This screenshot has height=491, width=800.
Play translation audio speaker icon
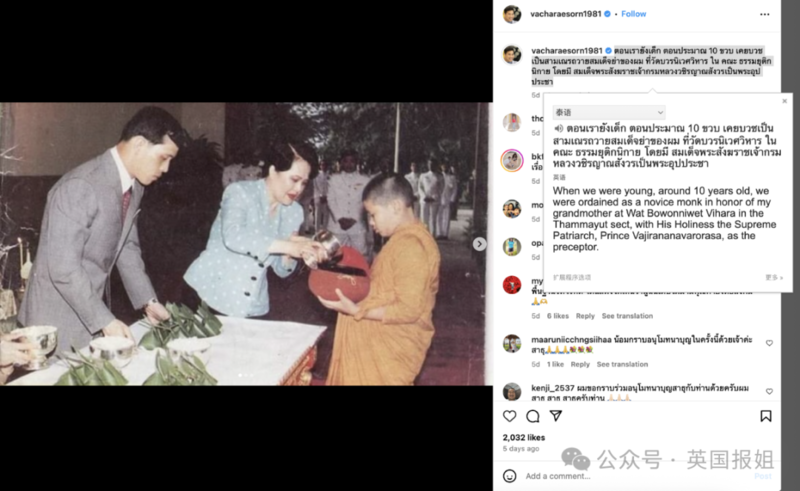point(559,128)
